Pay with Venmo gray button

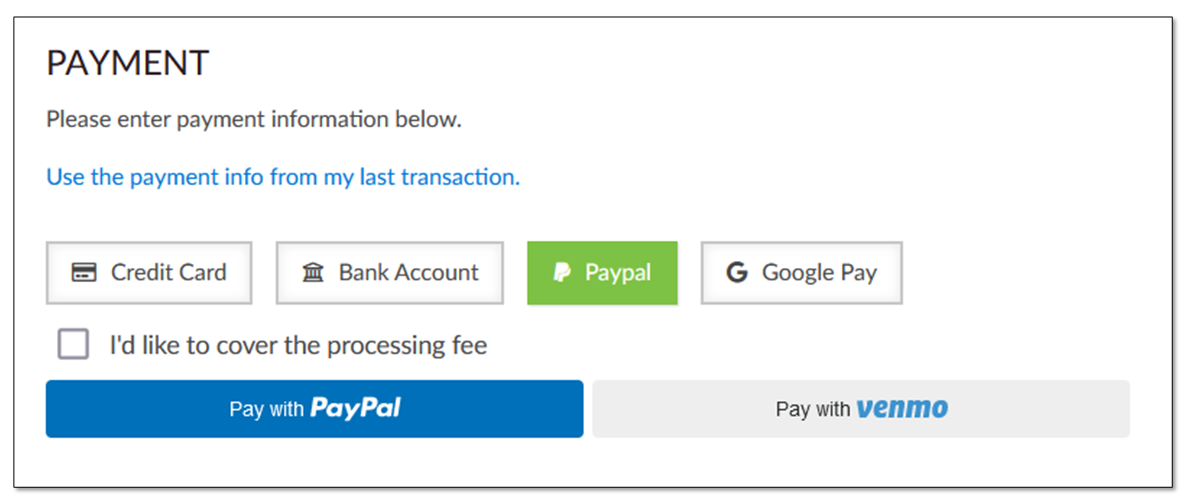point(861,409)
